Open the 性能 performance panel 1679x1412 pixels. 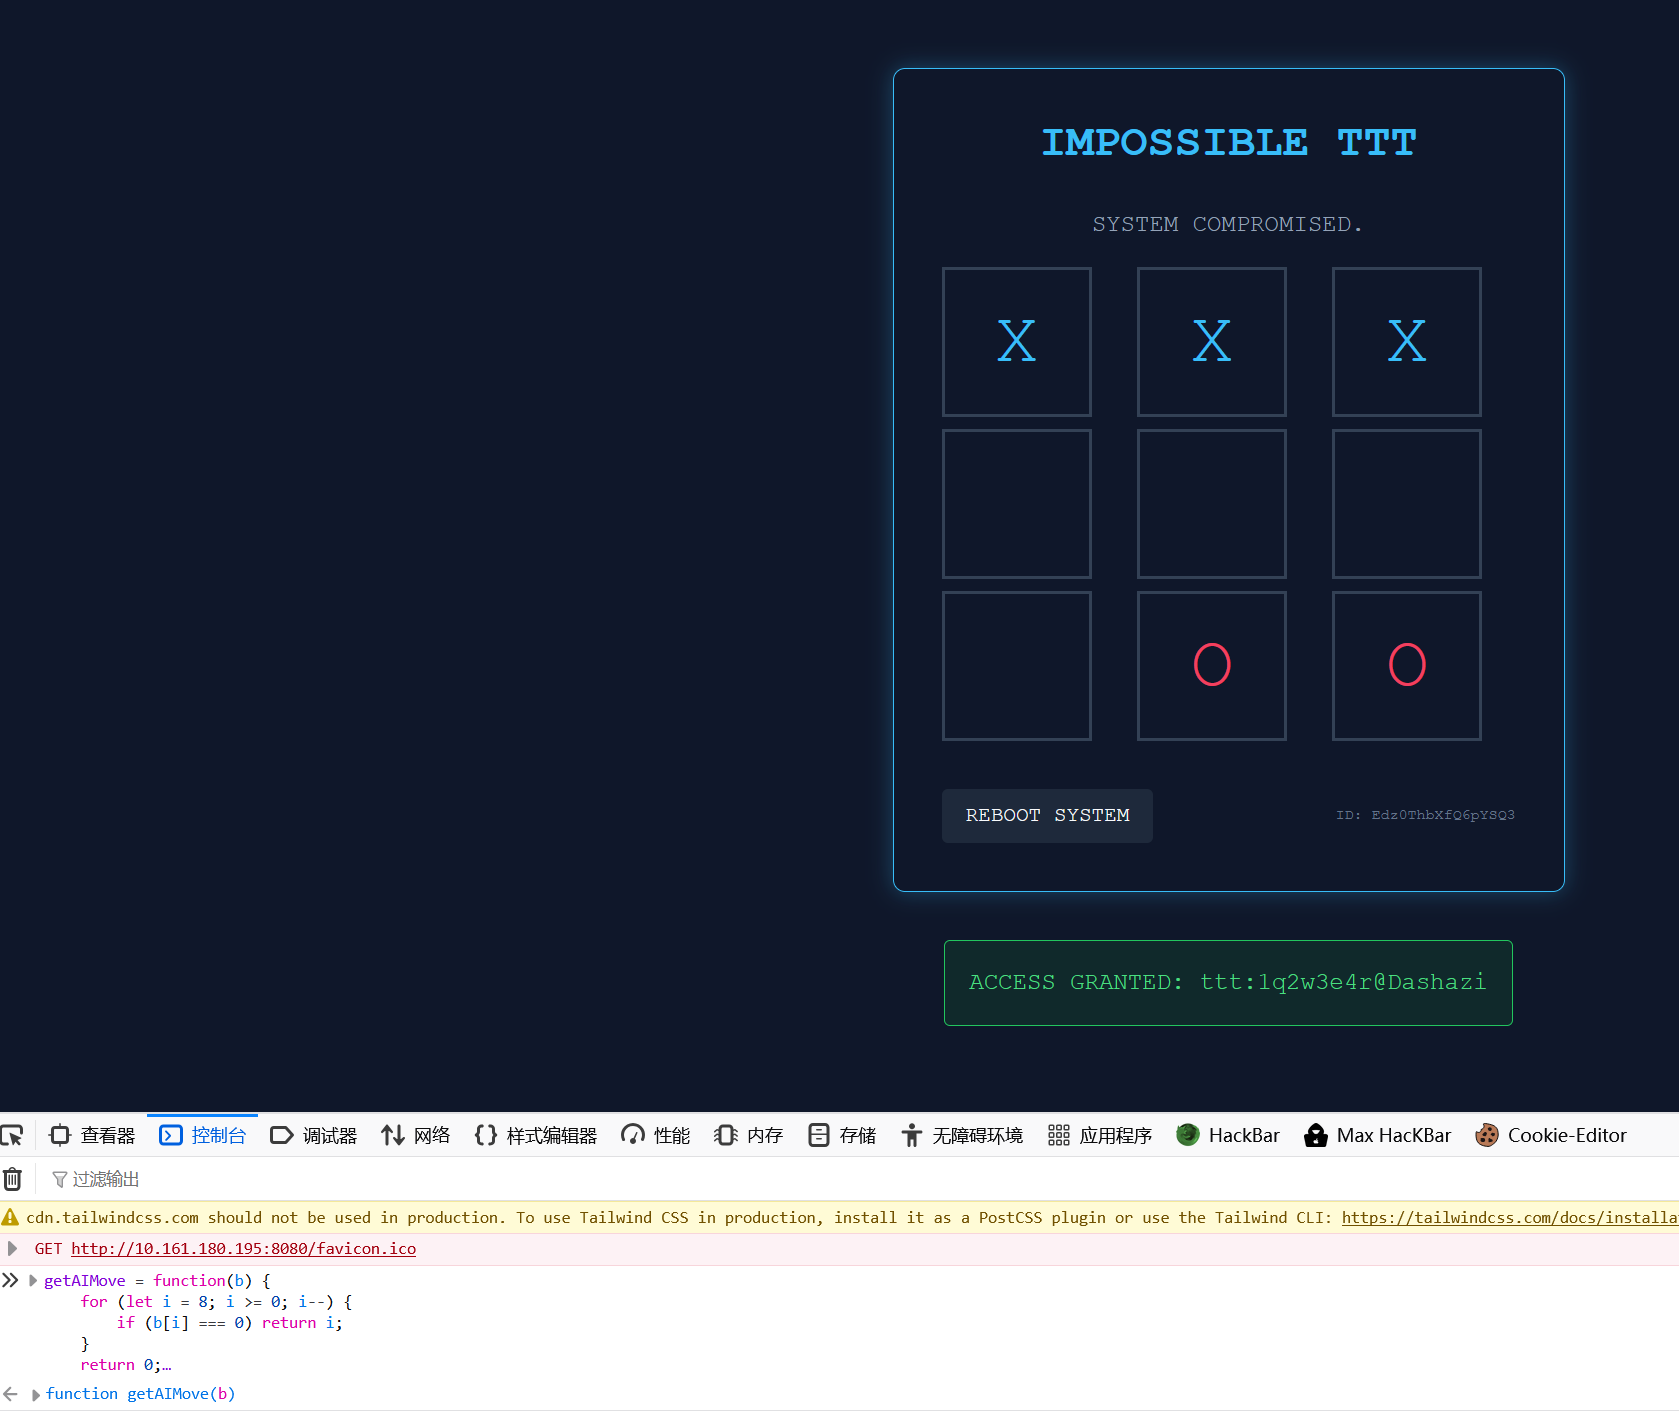pyautogui.click(x=655, y=1135)
